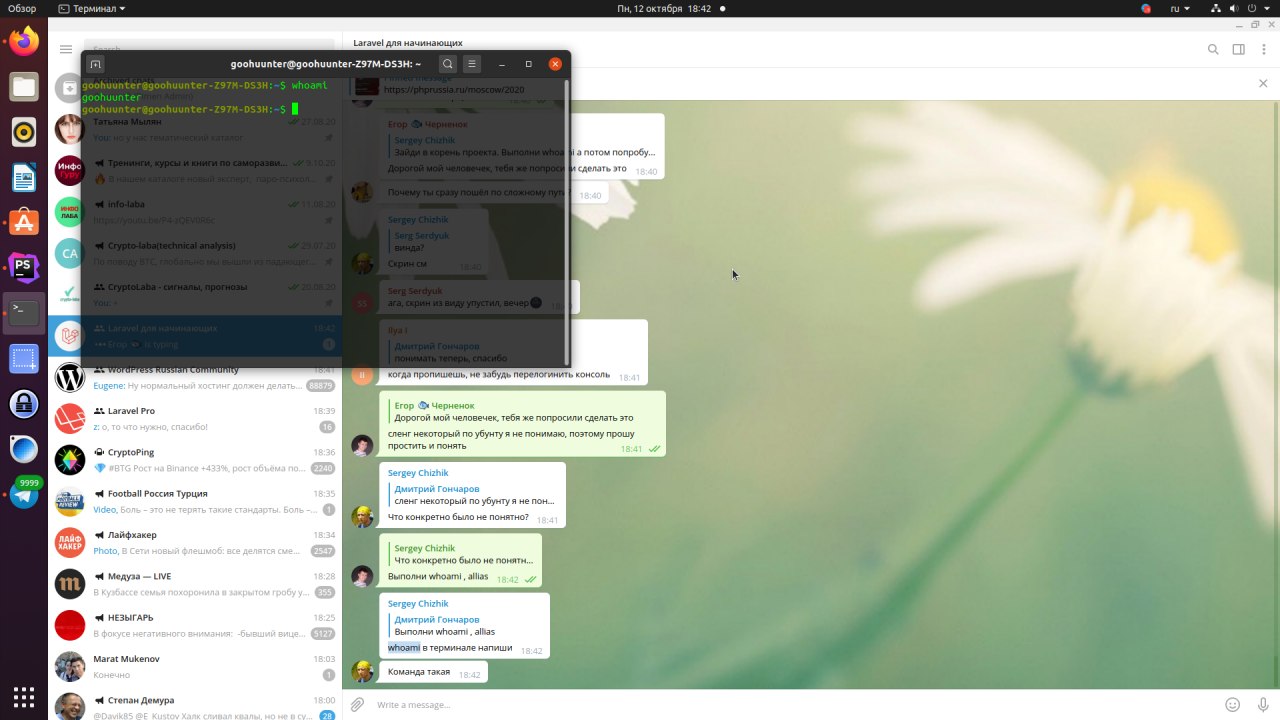Open the Лайфхакер channel
This screenshot has height=720, width=1280.
[195, 543]
